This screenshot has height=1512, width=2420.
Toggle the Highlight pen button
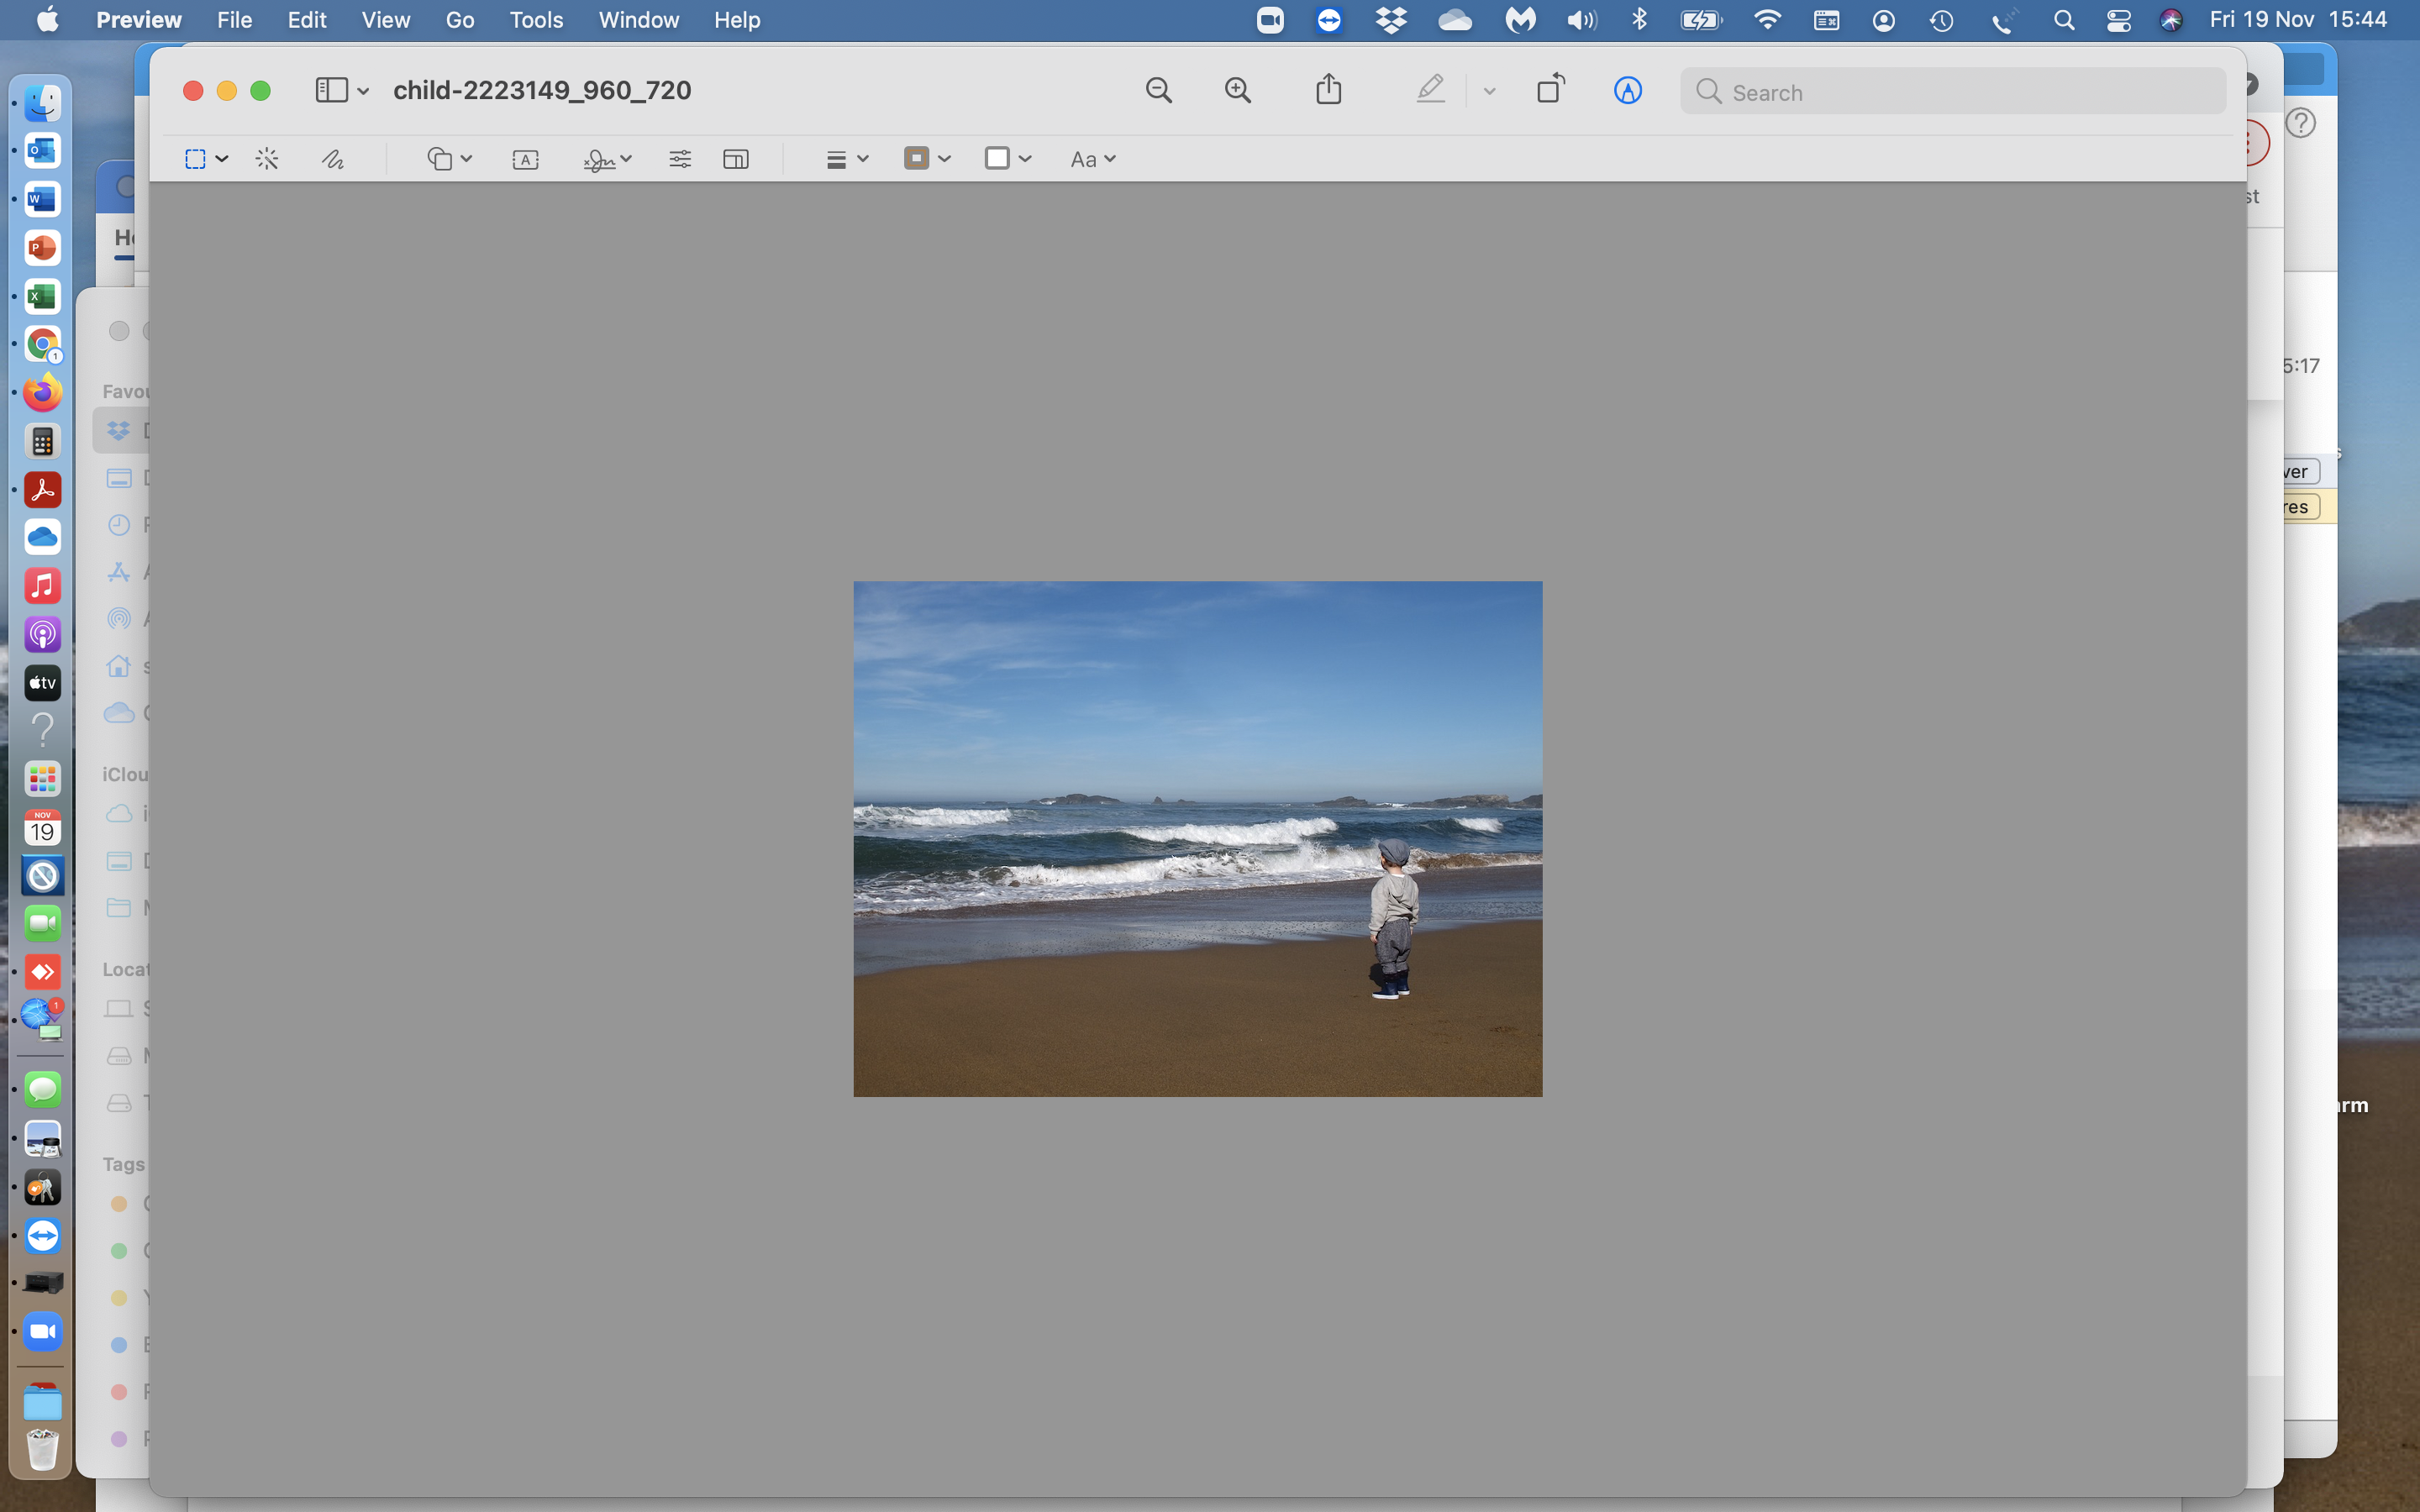coord(1431,90)
